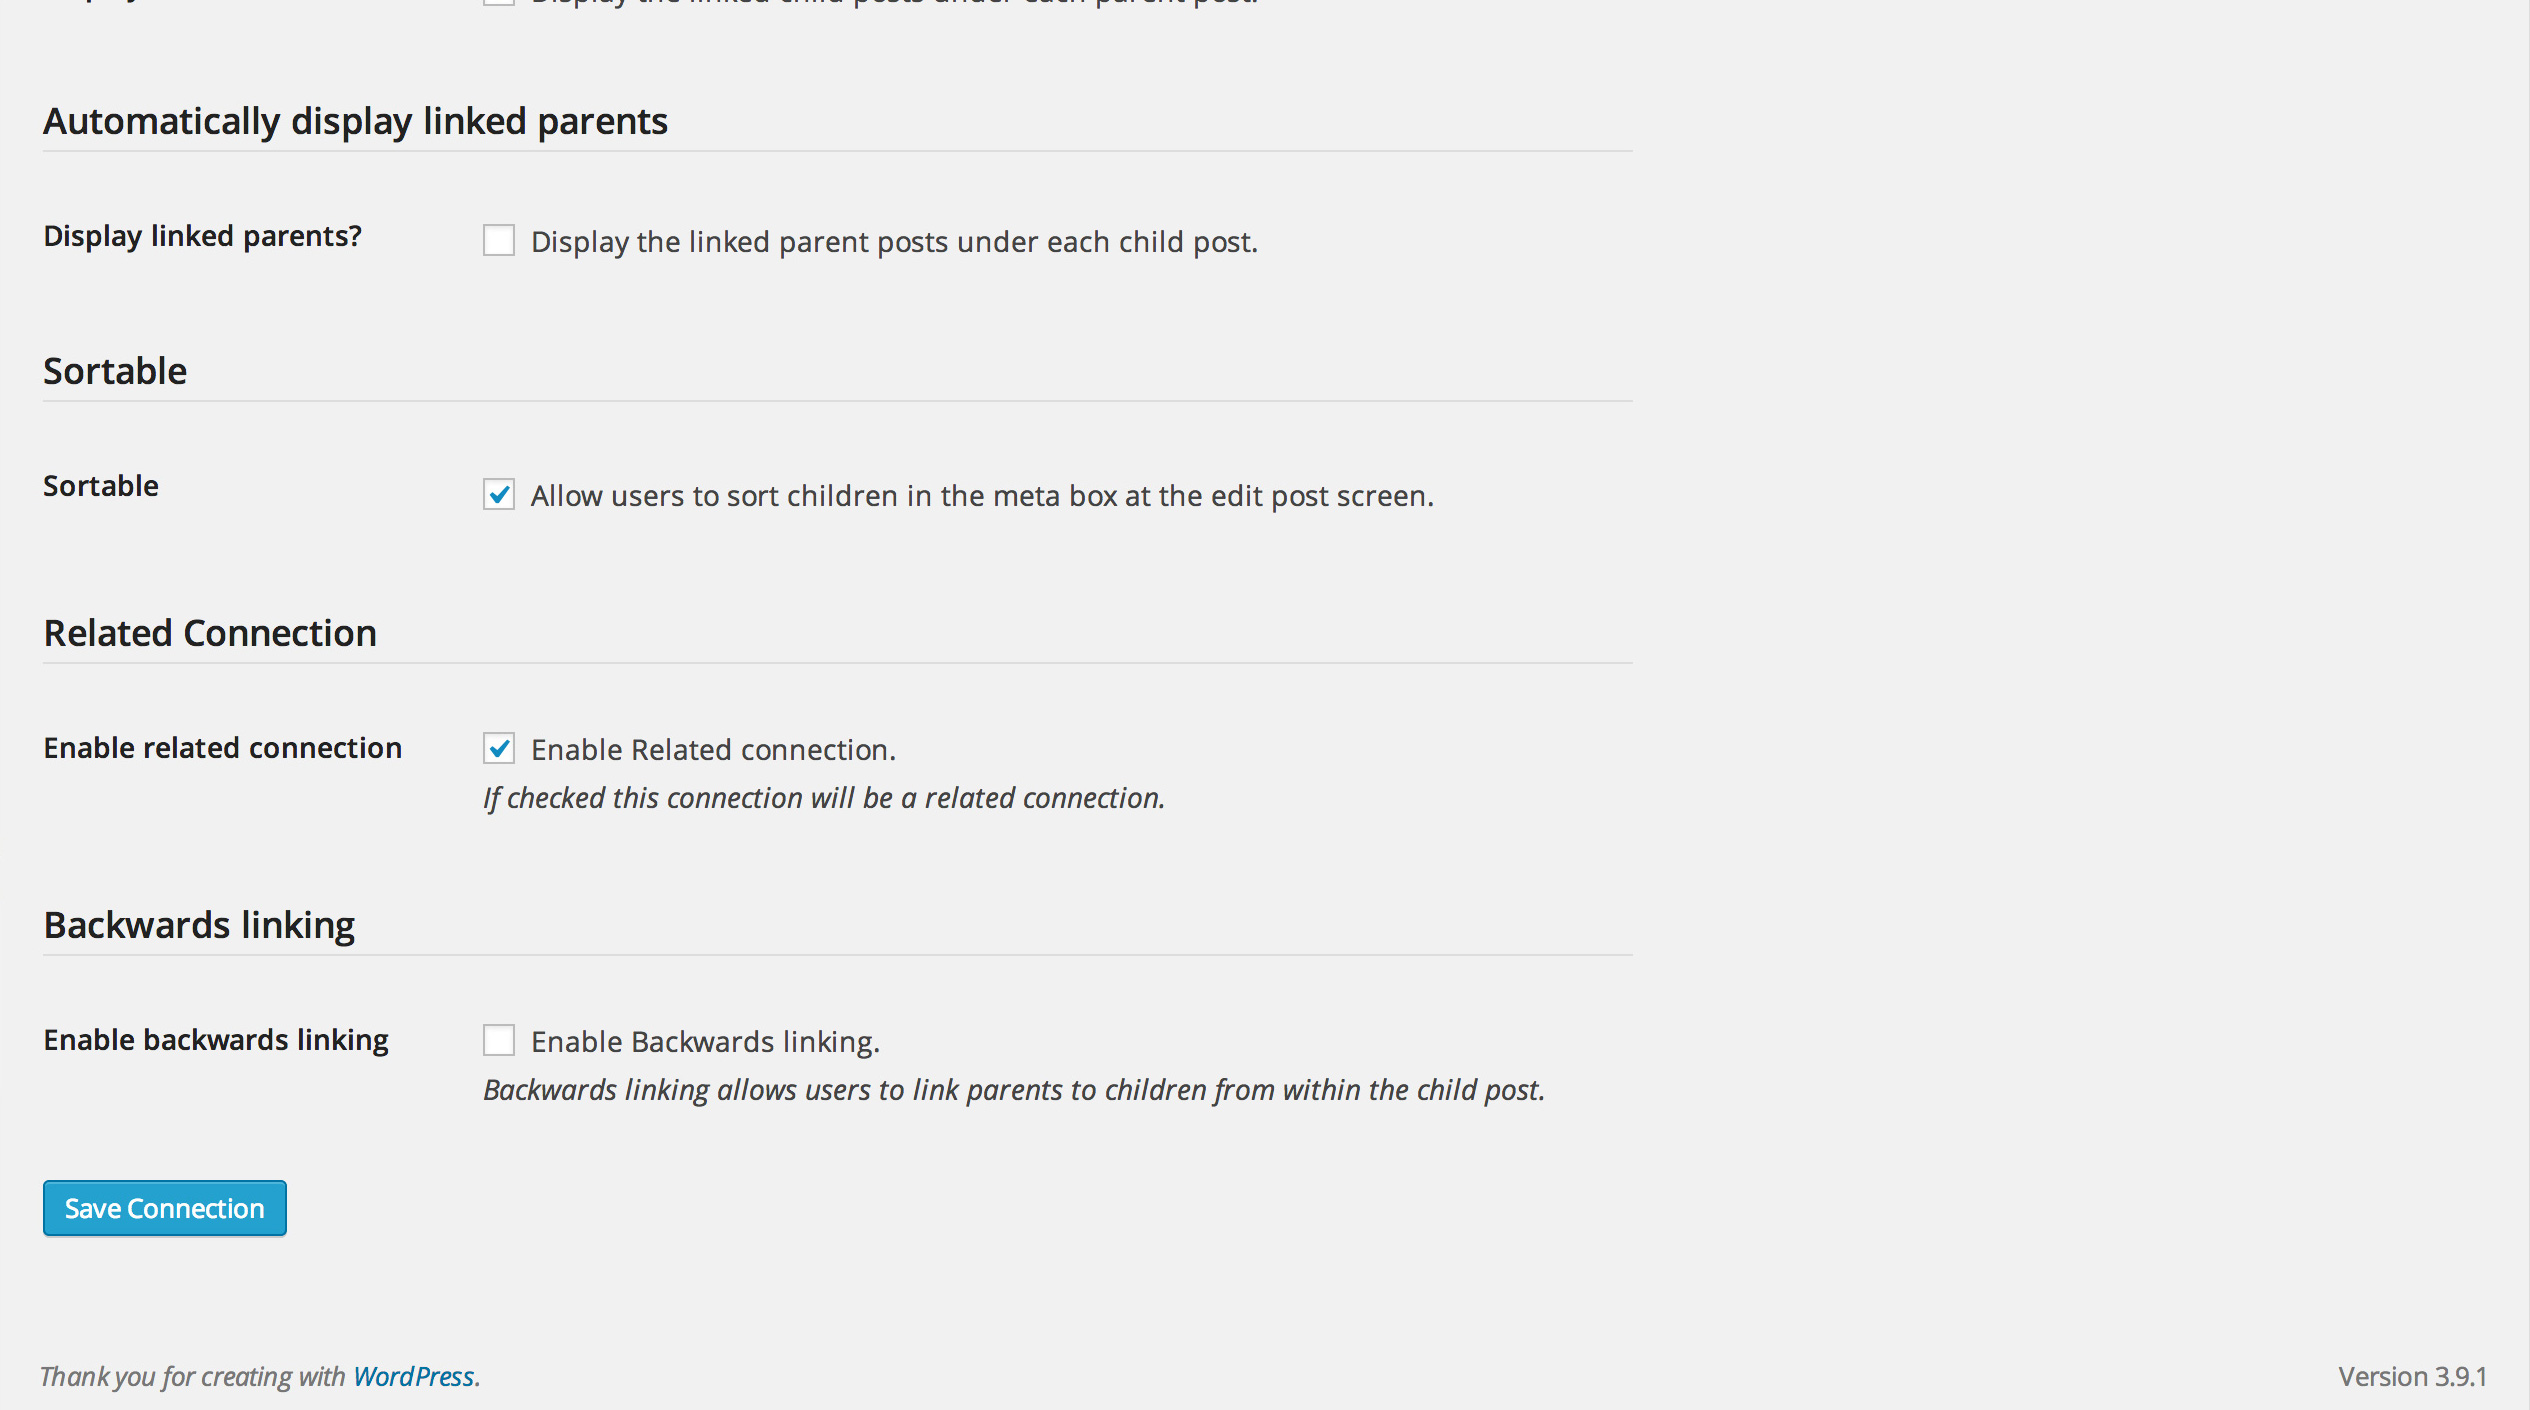This screenshot has width=2530, height=1410.
Task: Open the WordPress link in the footer
Action: pyautogui.click(x=413, y=1377)
